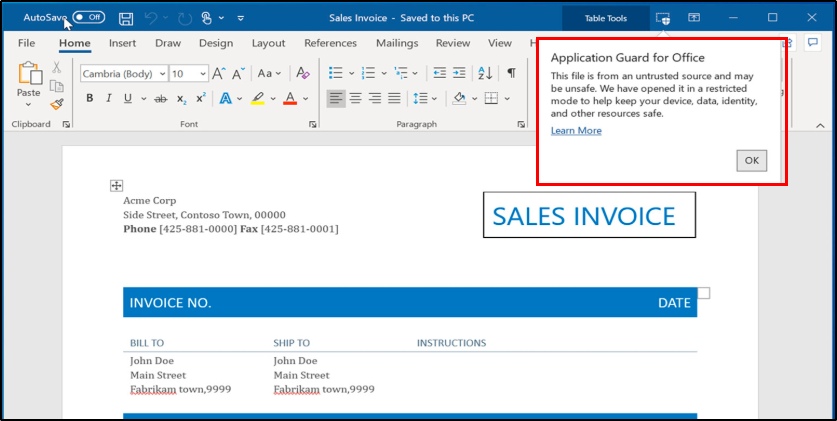837x421 pixels.
Task: Switch to the Review tab
Action: pyautogui.click(x=453, y=43)
